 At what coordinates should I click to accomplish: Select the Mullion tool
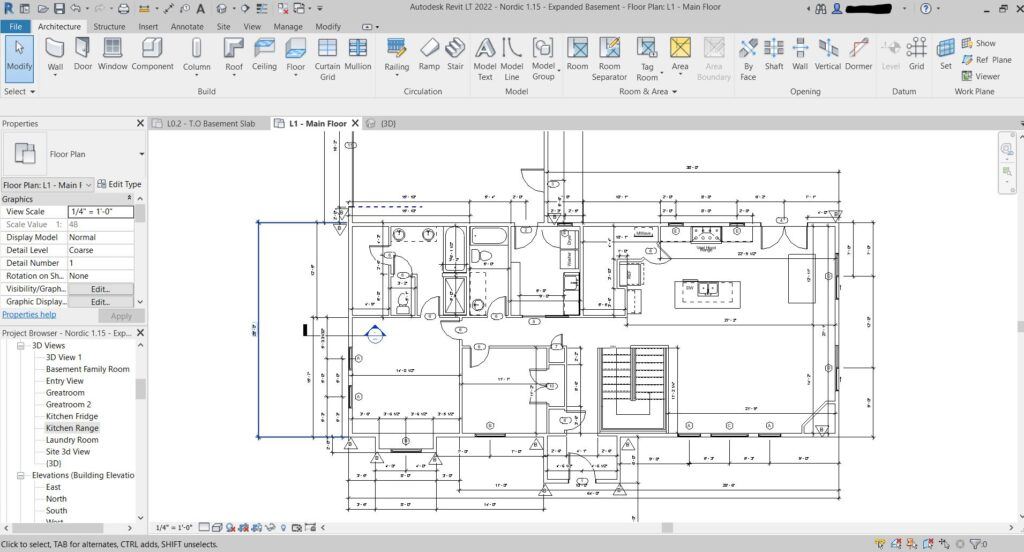(x=358, y=54)
